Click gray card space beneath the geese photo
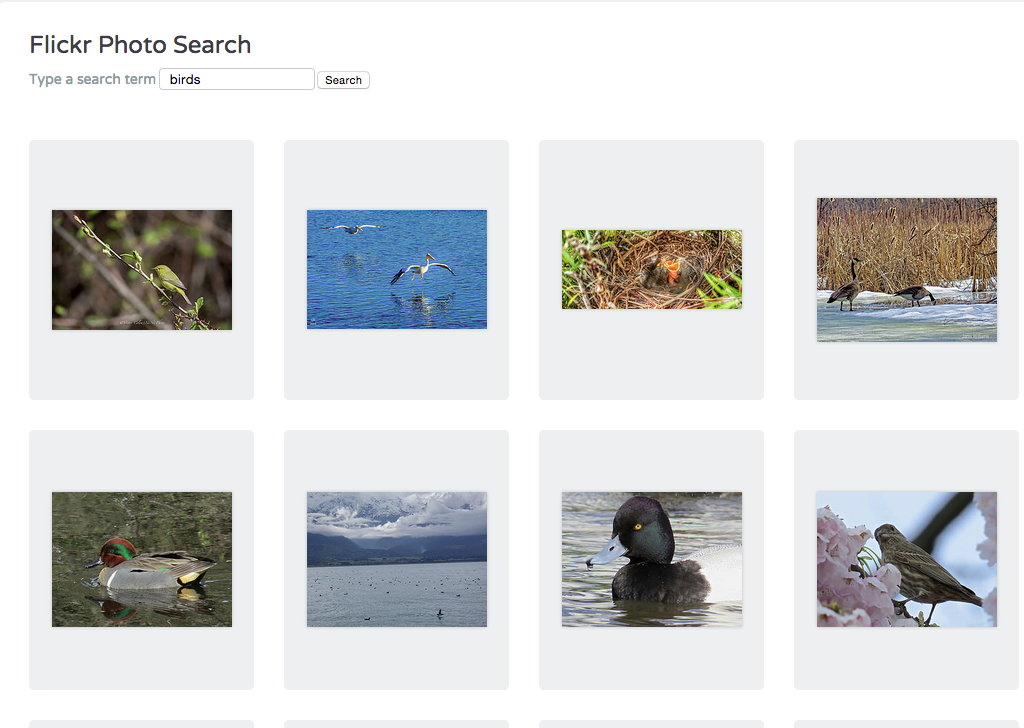 click(907, 371)
